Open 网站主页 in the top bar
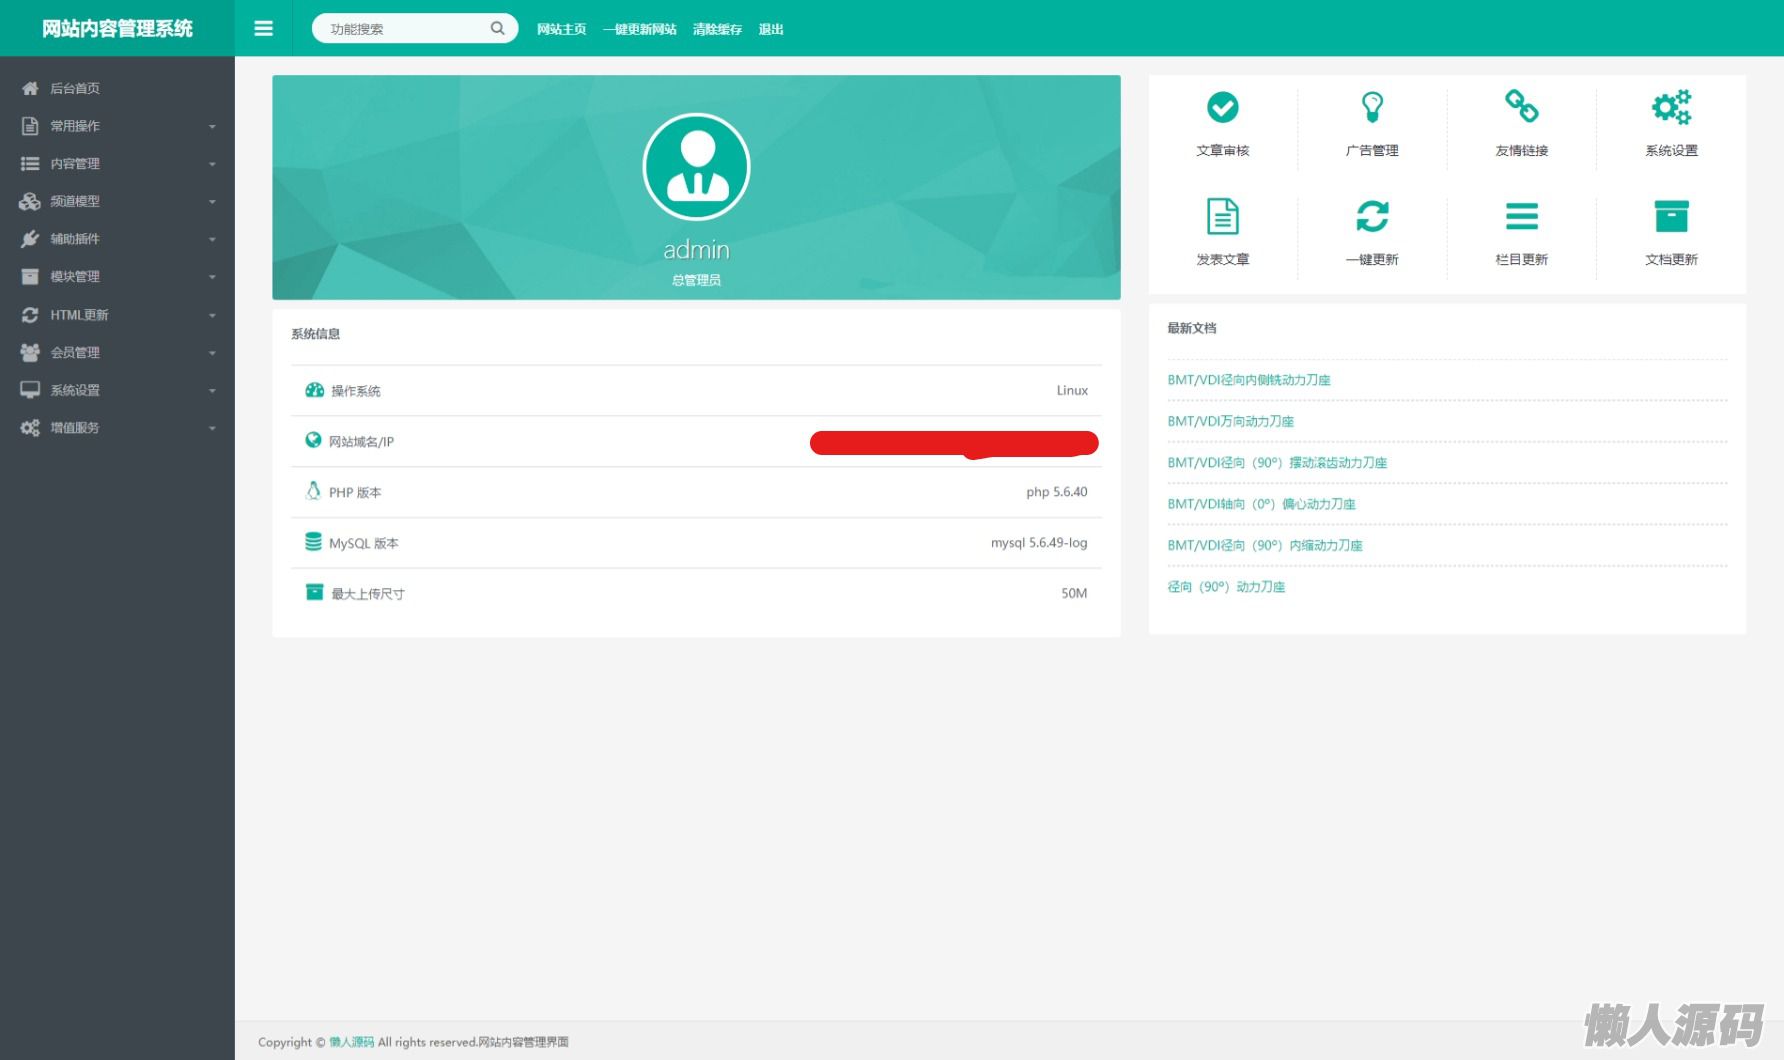Screen dimensions: 1784x1060 pos(561,29)
